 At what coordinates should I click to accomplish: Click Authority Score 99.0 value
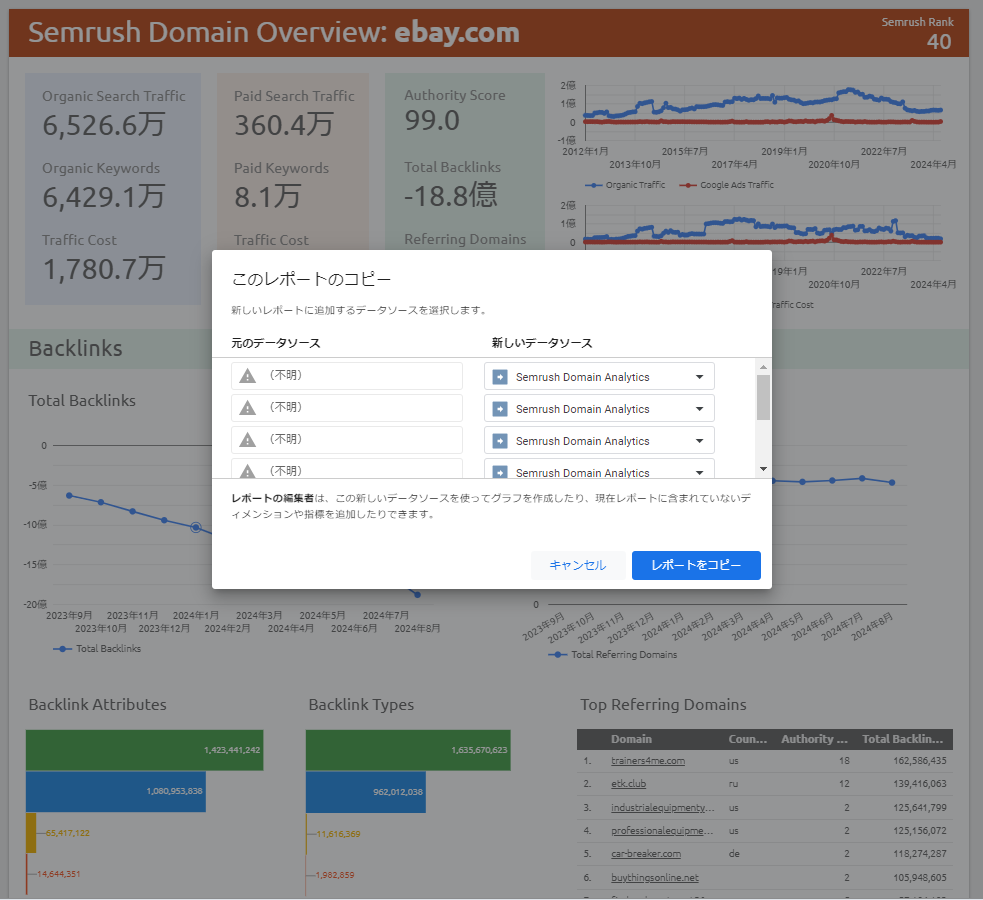coord(432,120)
